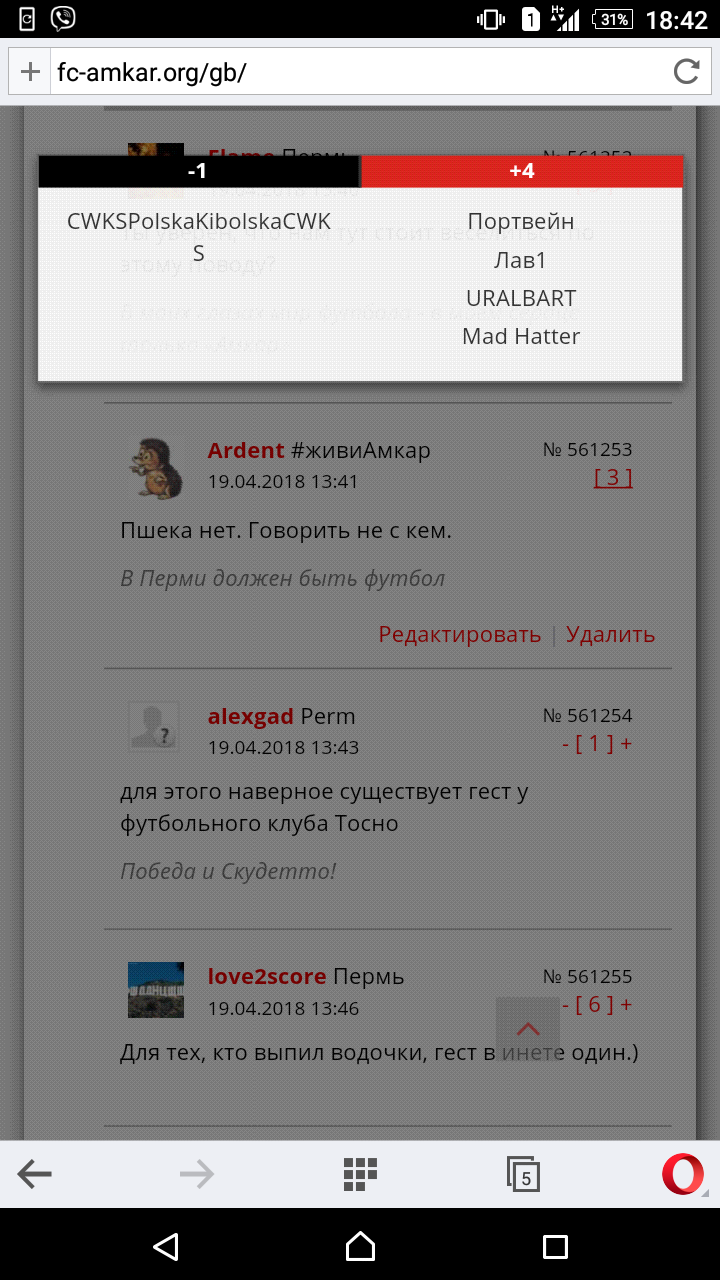Tap the scroll-to-top chevron button
Image resolution: width=720 pixels, height=1280 pixels.
(x=528, y=1029)
